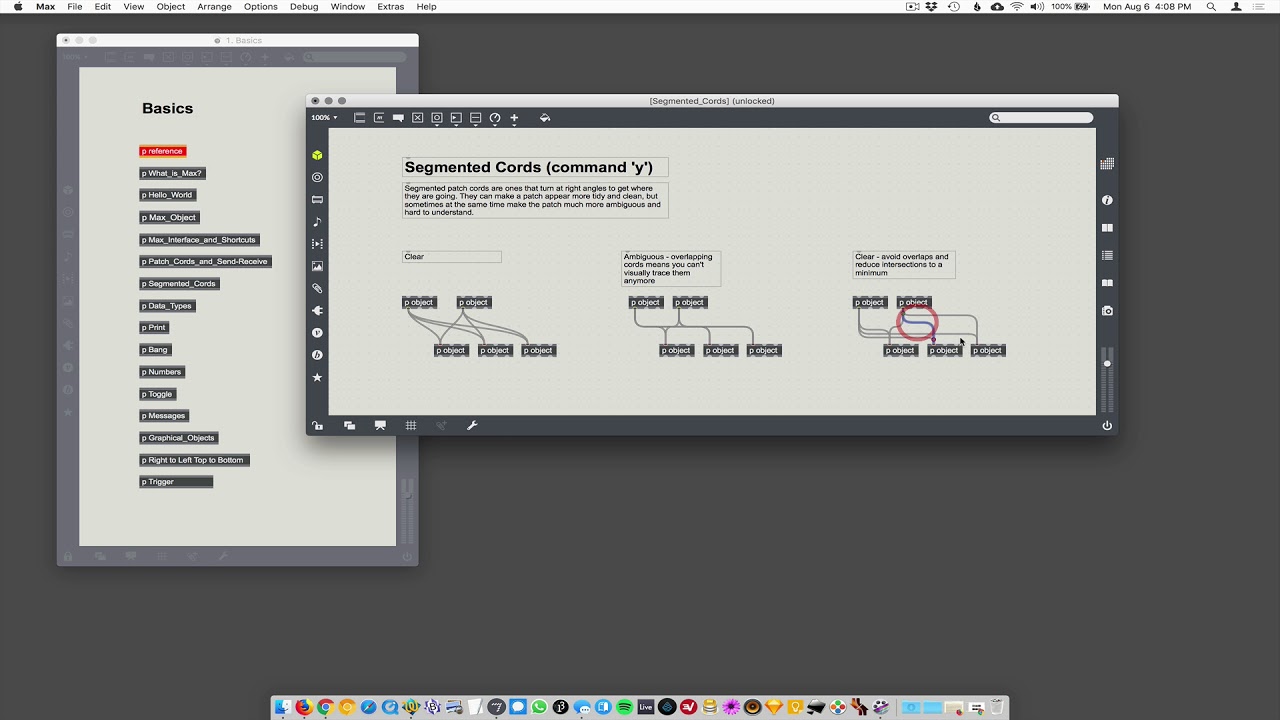Open Spotify from the Dock
Screen dimensions: 1280x720
pyautogui.click(x=625, y=707)
